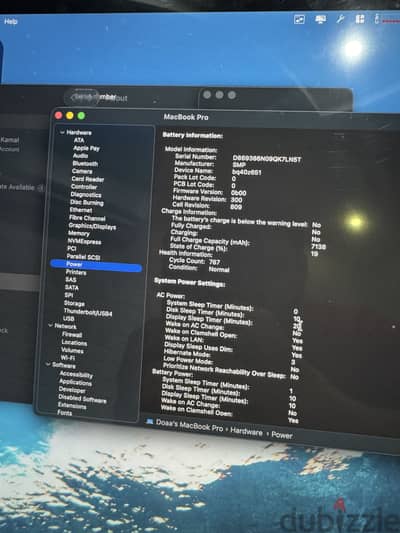Image resolution: width=400 pixels, height=533 pixels.
Task: Select Memory in the sidebar
Action: click(x=79, y=234)
